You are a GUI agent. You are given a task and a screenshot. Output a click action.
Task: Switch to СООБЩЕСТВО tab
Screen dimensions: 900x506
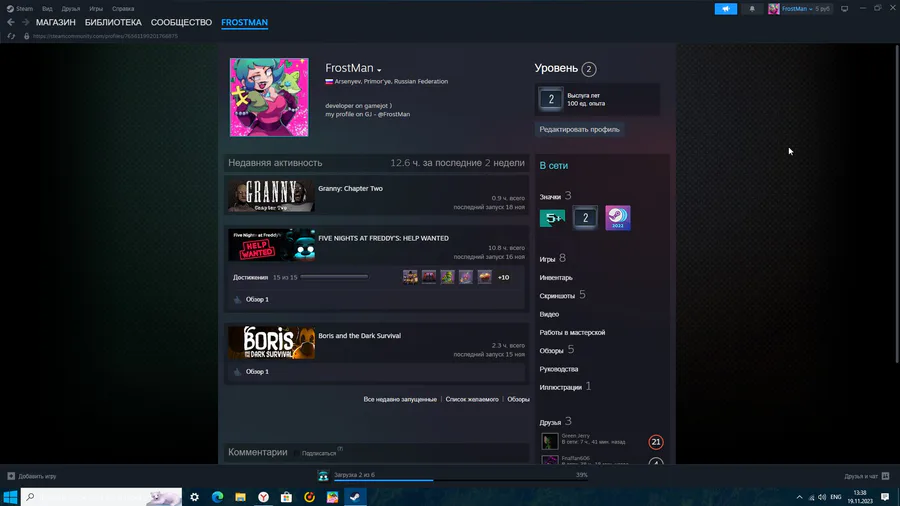coord(181,22)
